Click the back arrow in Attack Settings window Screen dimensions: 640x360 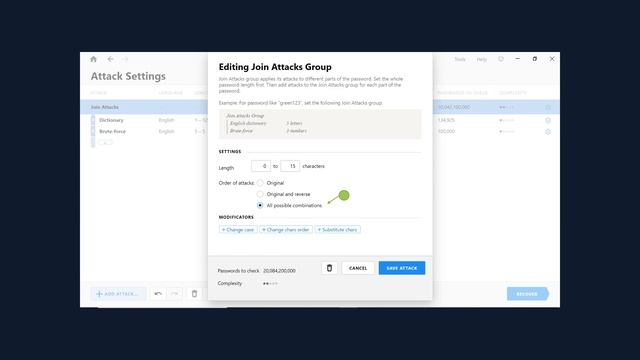[111, 59]
